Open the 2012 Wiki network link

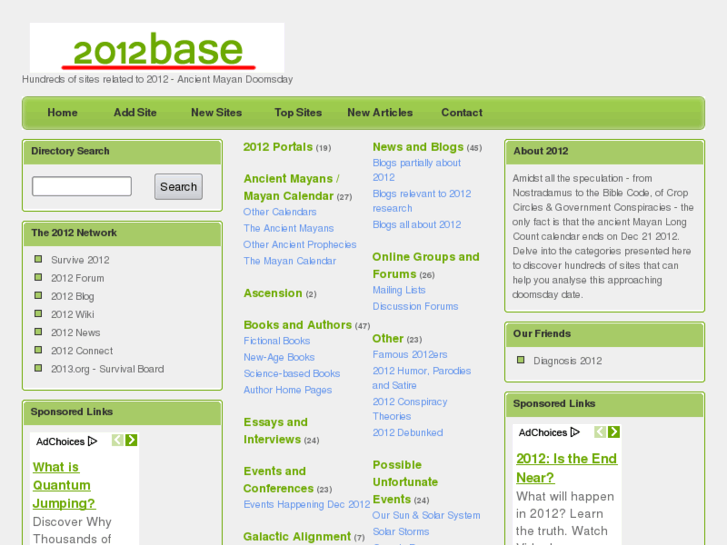(72, 314)
